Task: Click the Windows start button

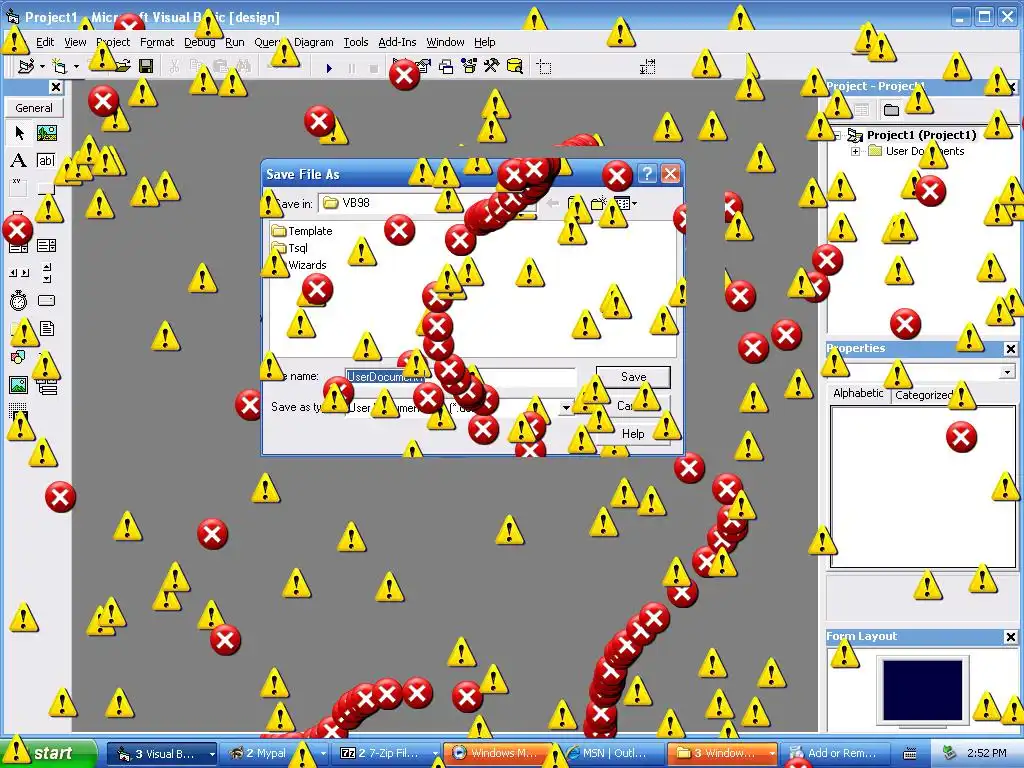Action: 49,753
